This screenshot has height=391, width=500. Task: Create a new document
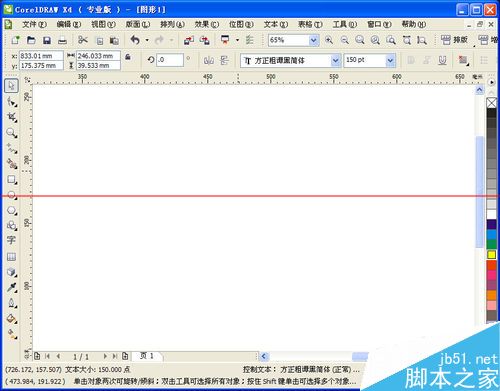15,40
